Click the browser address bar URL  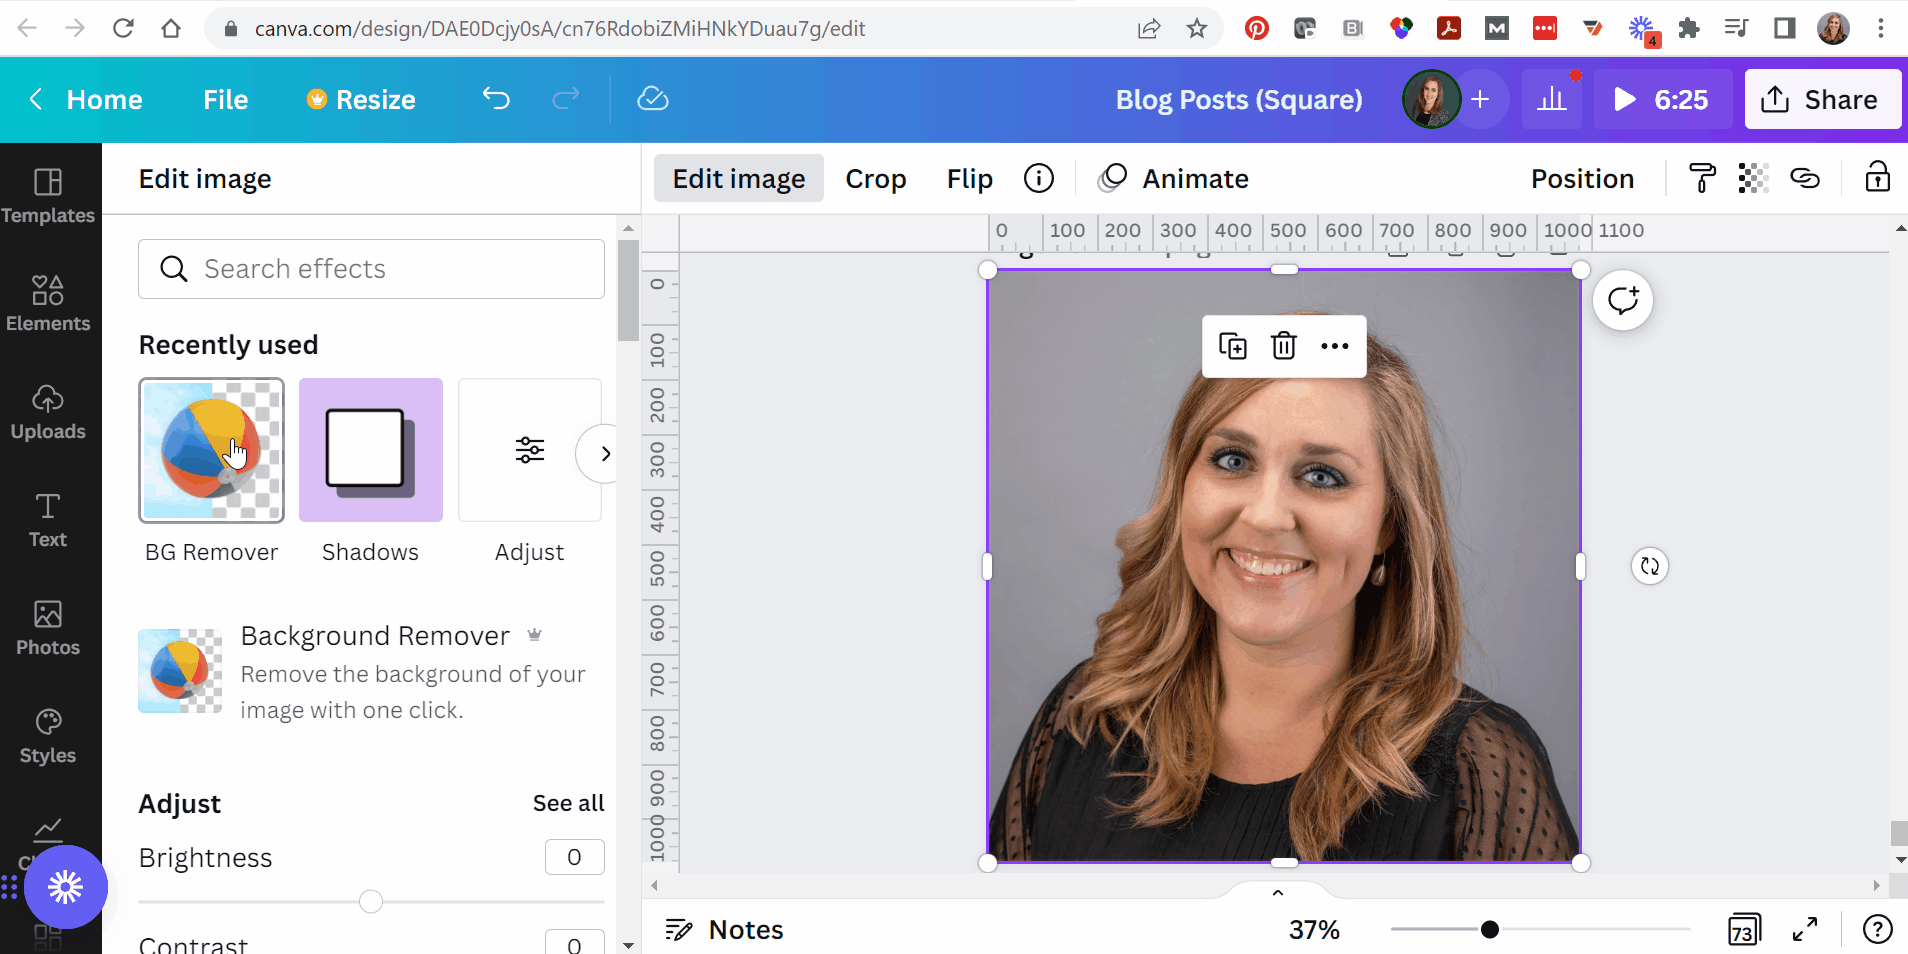point(560,28)
